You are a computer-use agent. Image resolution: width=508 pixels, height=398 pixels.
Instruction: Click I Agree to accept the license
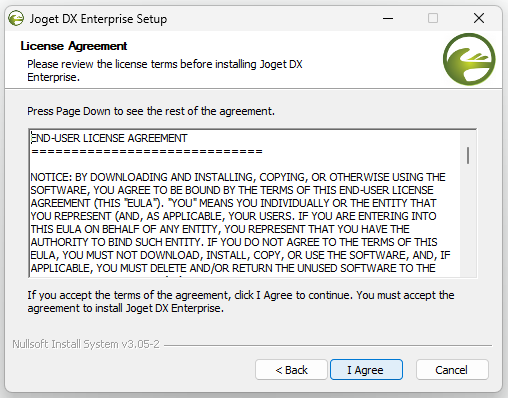pyautogui.click(x=366, y=369)
